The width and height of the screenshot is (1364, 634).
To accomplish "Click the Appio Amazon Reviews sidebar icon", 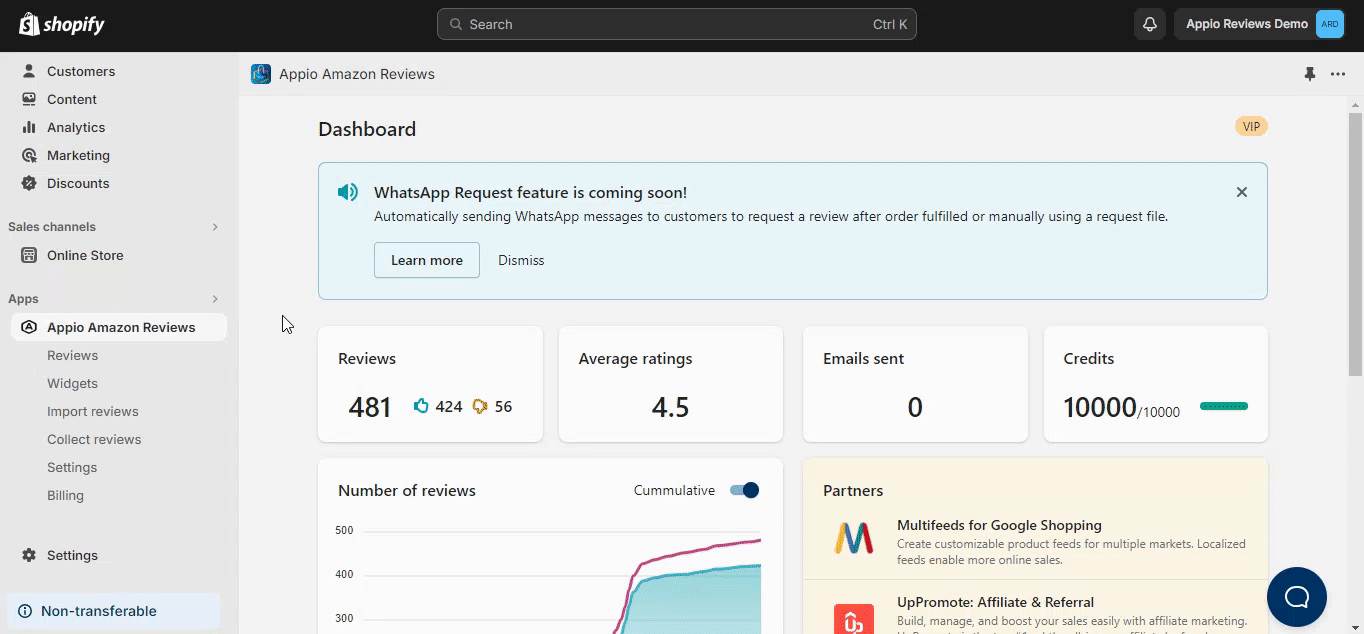I will [x=29, y=327].
